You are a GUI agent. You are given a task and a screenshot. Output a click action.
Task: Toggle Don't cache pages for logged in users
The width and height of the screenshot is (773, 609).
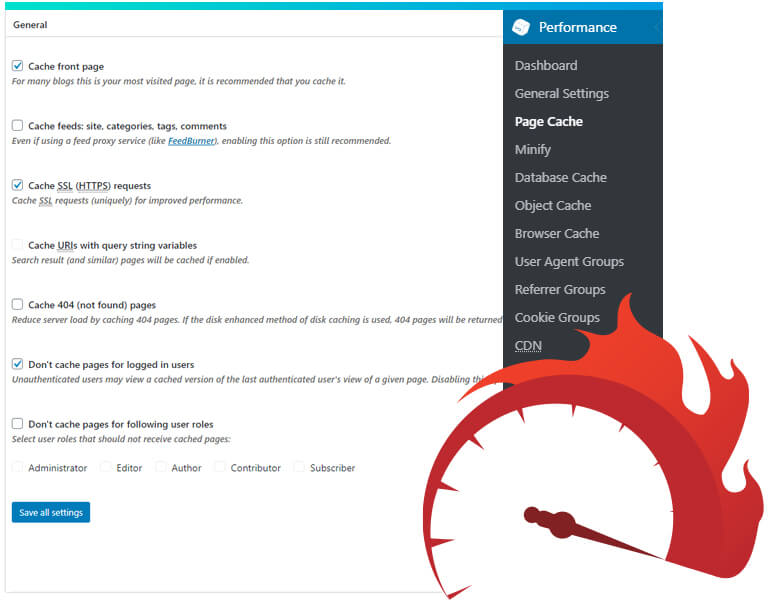point(17,364)
